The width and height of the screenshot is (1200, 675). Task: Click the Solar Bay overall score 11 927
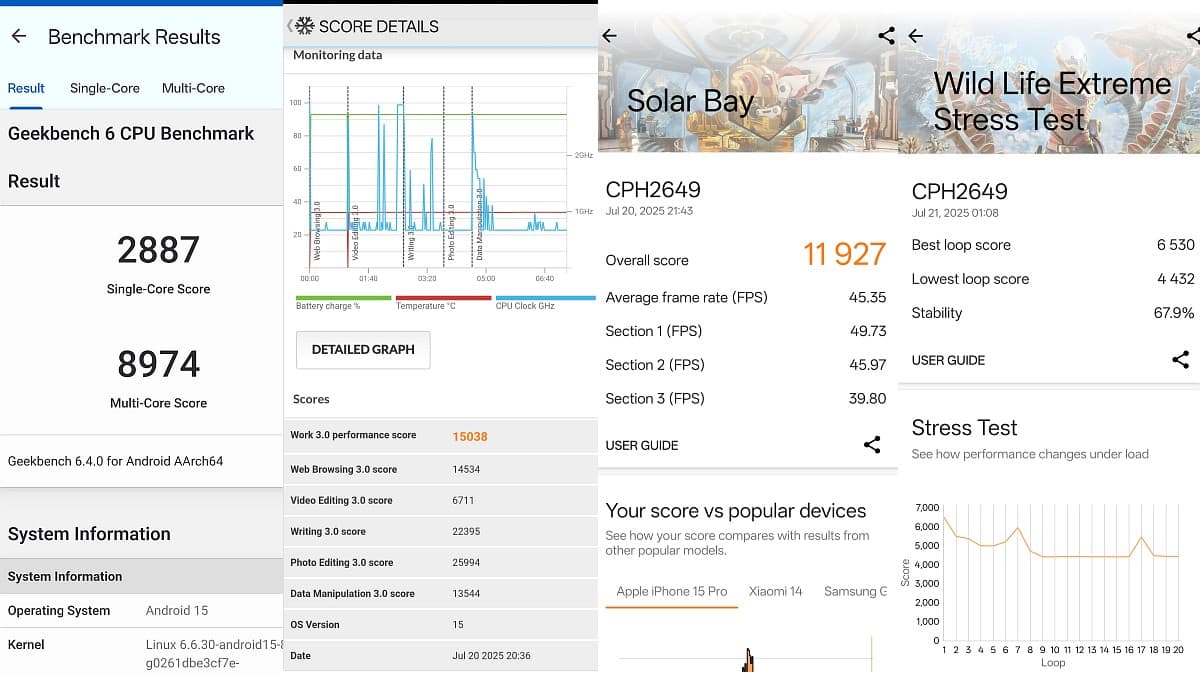[845, 254]
